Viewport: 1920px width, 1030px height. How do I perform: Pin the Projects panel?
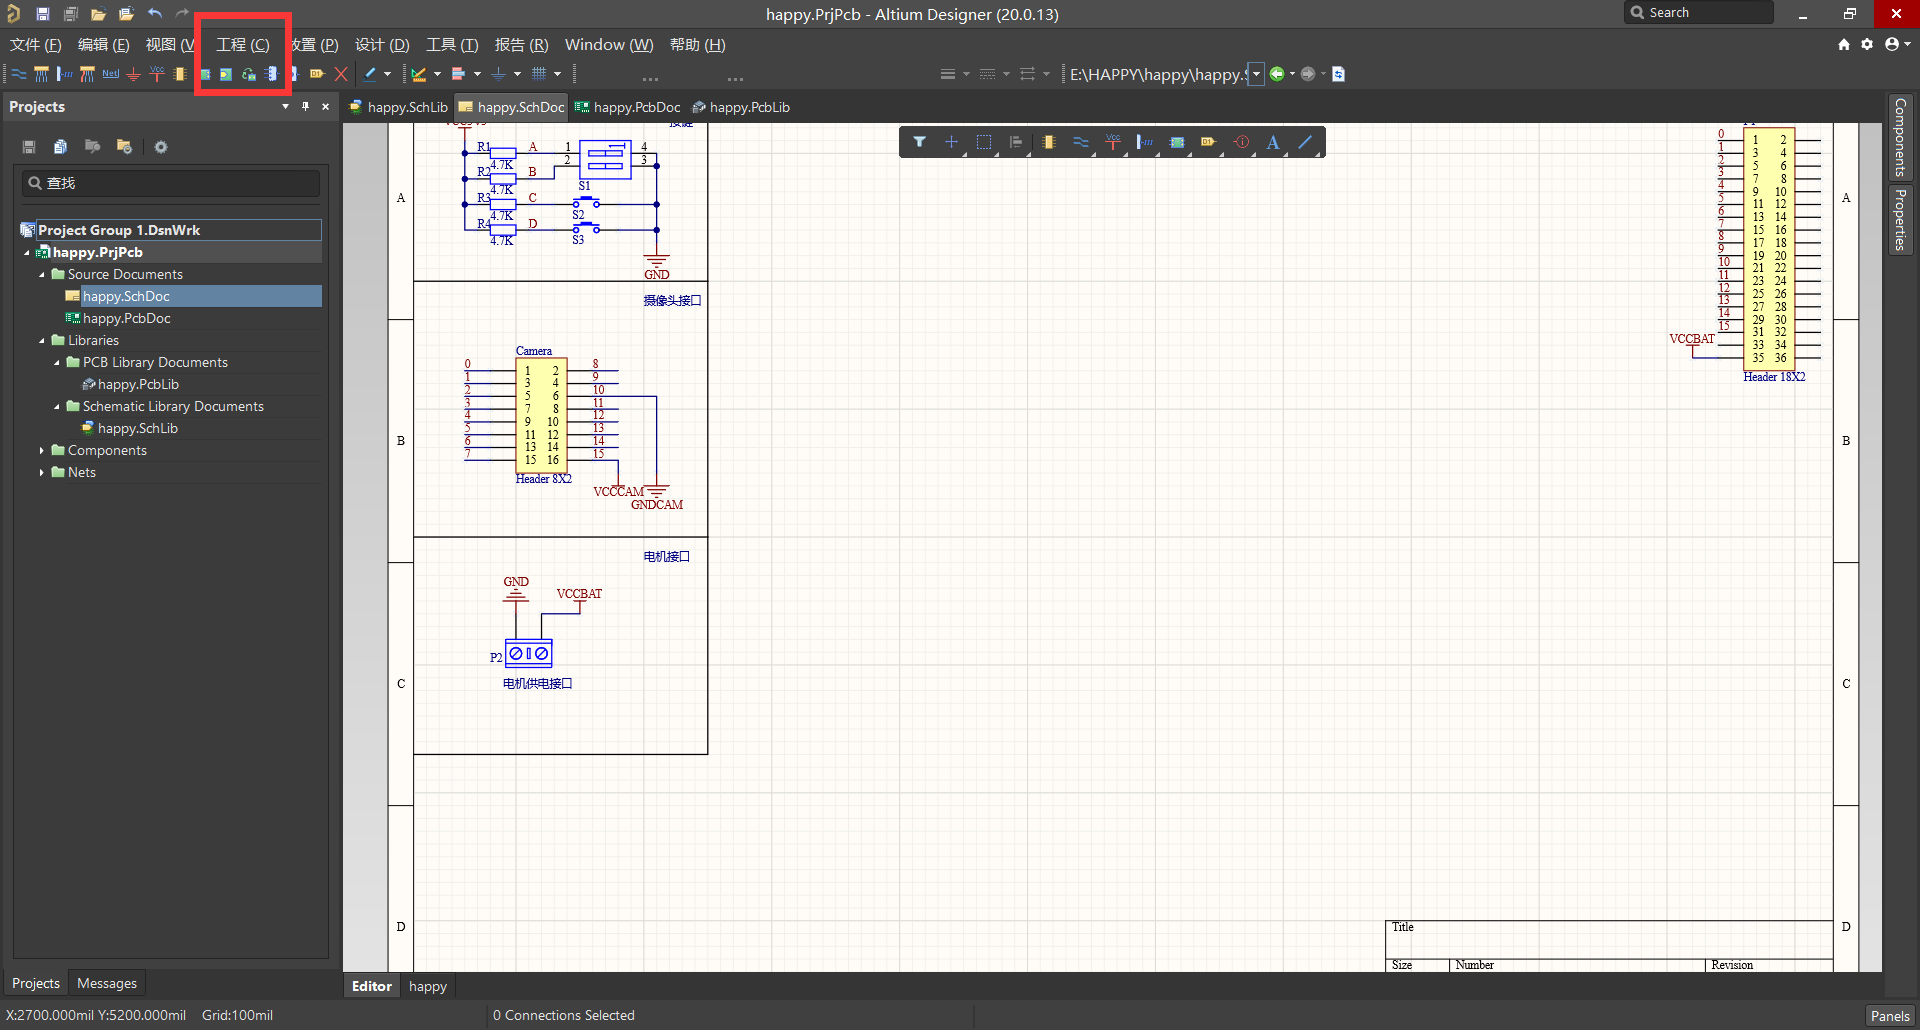(x=305, y=106)
